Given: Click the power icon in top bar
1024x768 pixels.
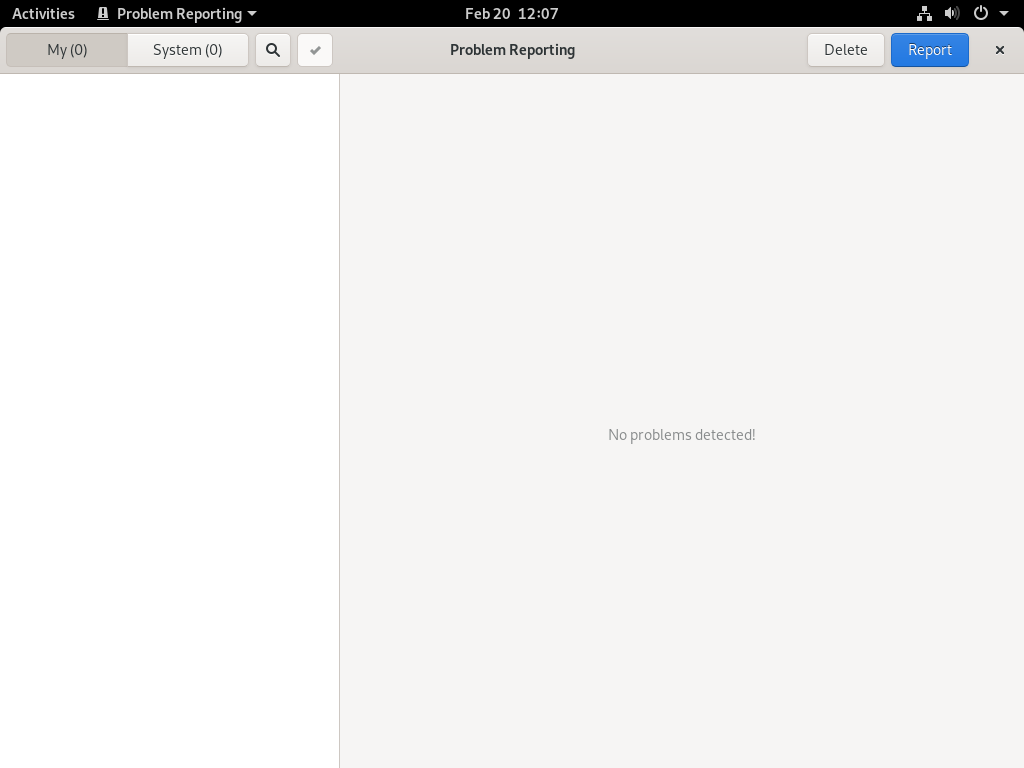Looking at the screenshot, I should click(981, 14).
